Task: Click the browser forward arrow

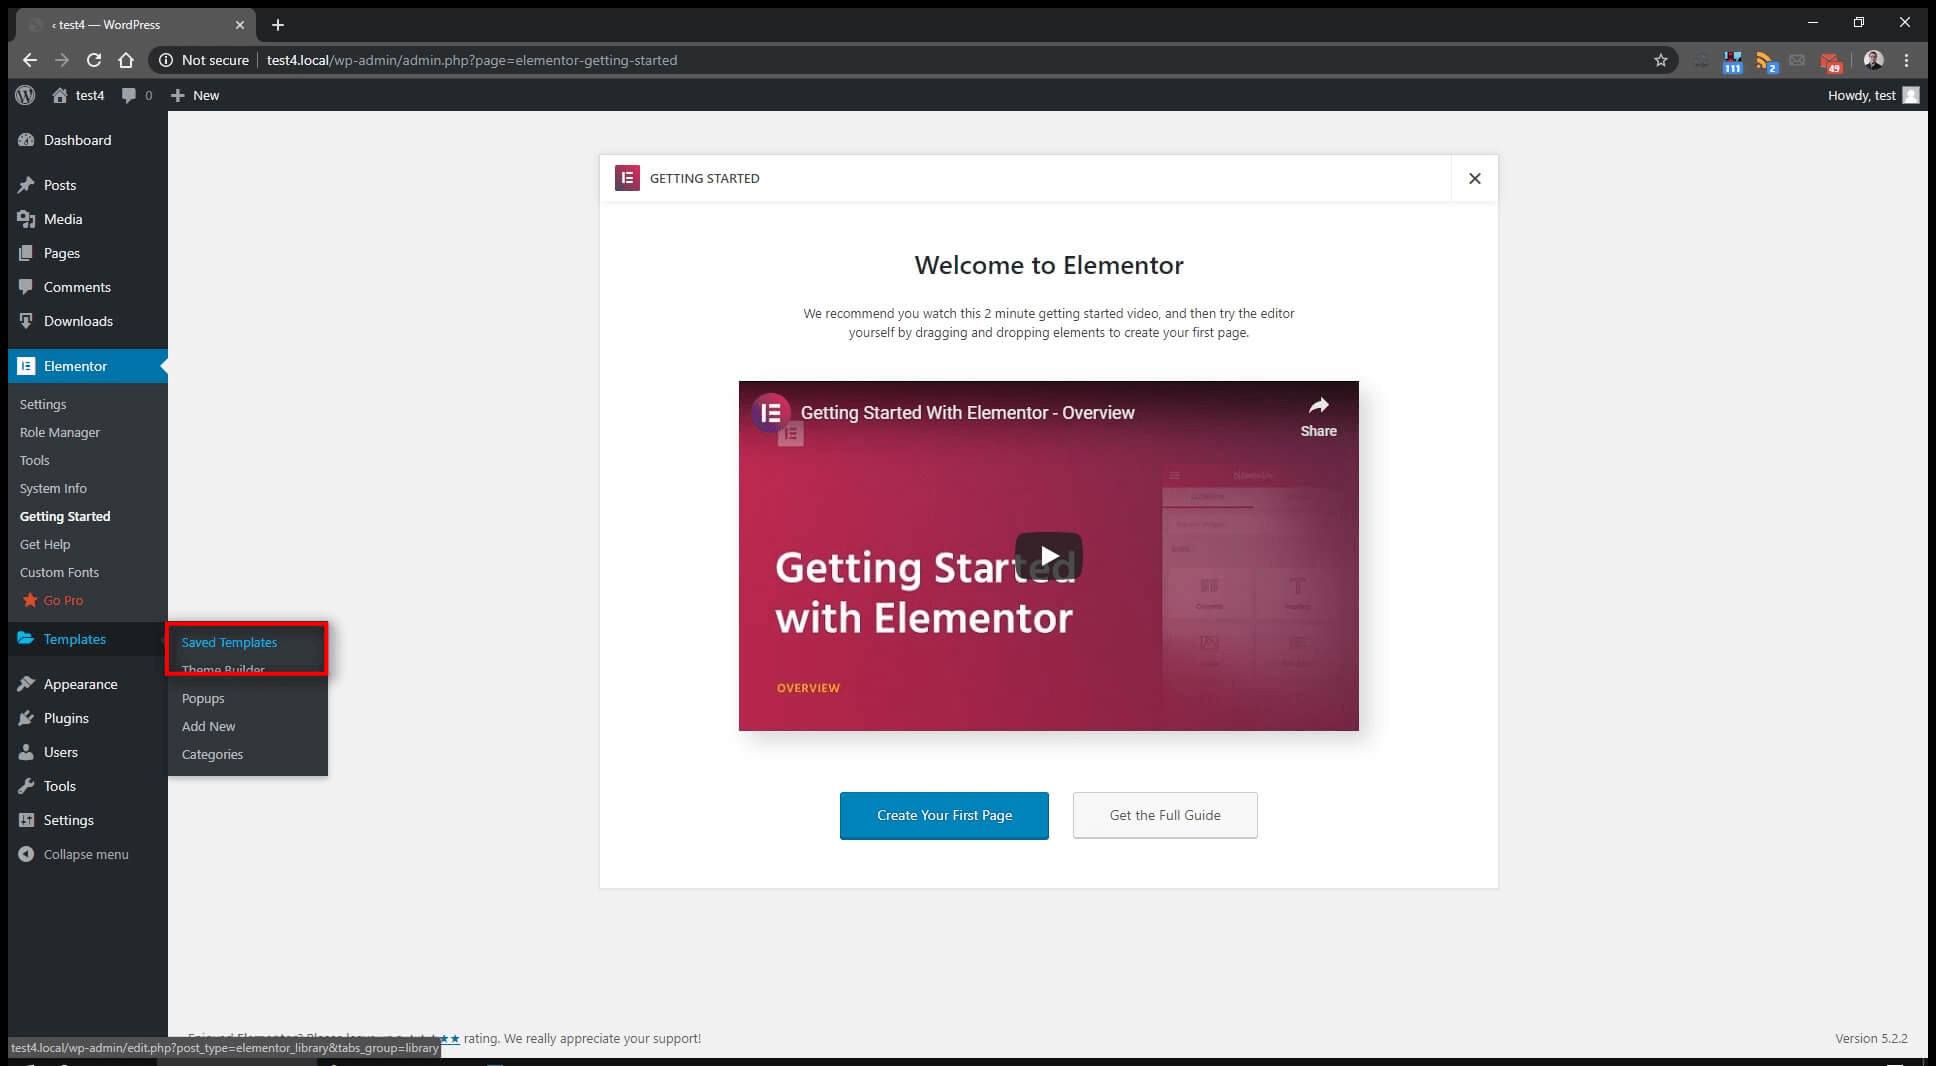Action: (x=62, y=60)
